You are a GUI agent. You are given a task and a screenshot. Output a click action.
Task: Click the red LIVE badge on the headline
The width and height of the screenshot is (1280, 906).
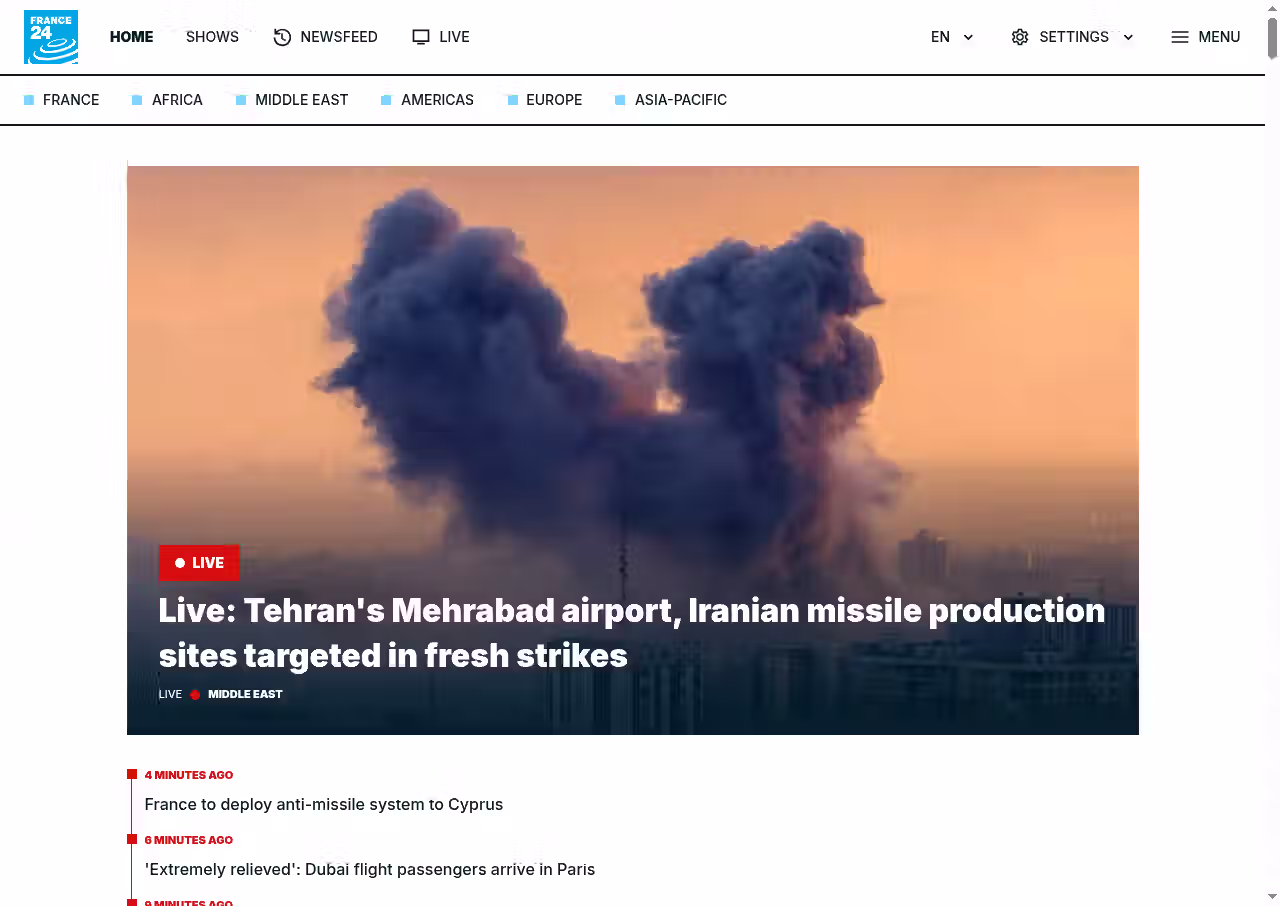pos(199,563)
